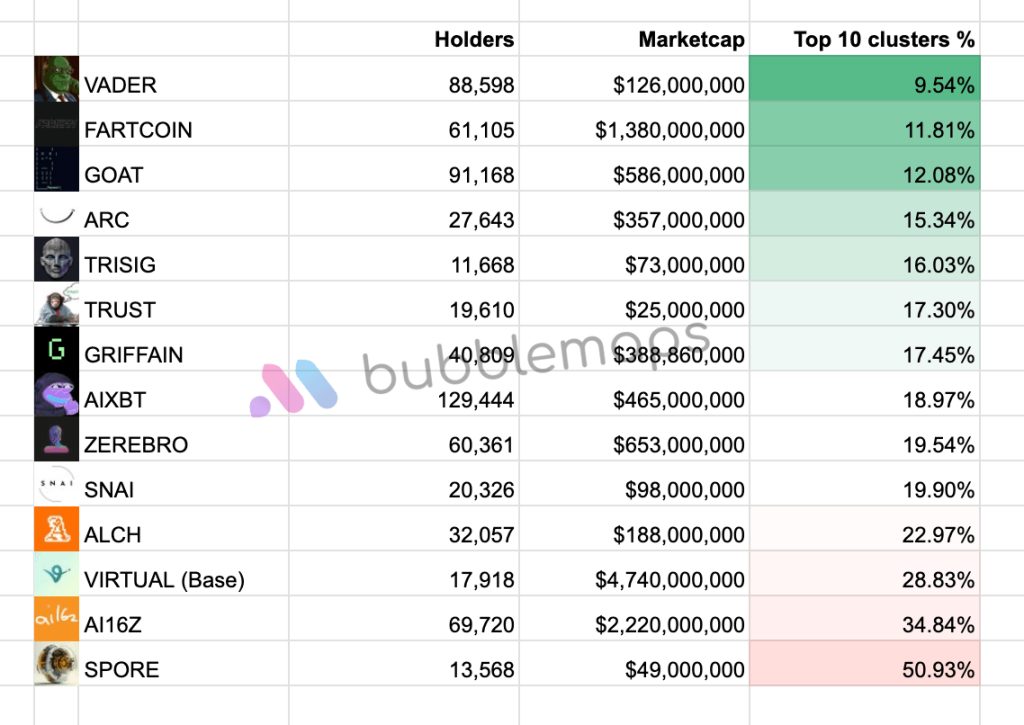Click the VADER token icon
The width and height of the screenshot is (1024, 725).
click(56, 79)
